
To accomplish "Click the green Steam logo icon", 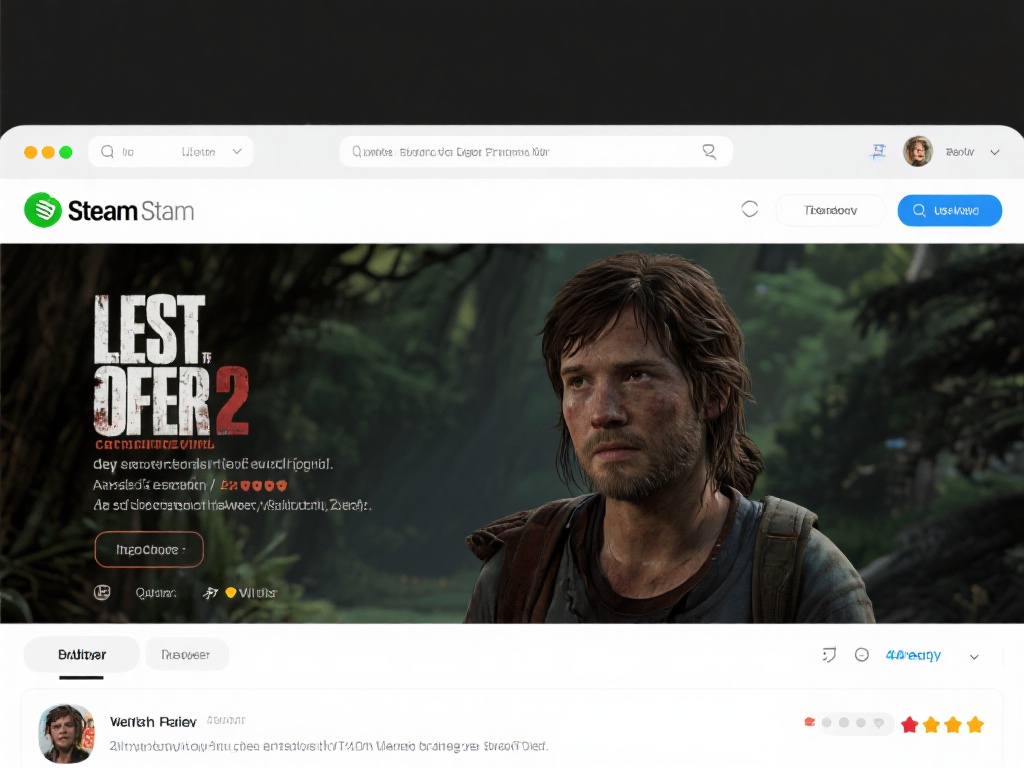I will click(x=43, y=211).
